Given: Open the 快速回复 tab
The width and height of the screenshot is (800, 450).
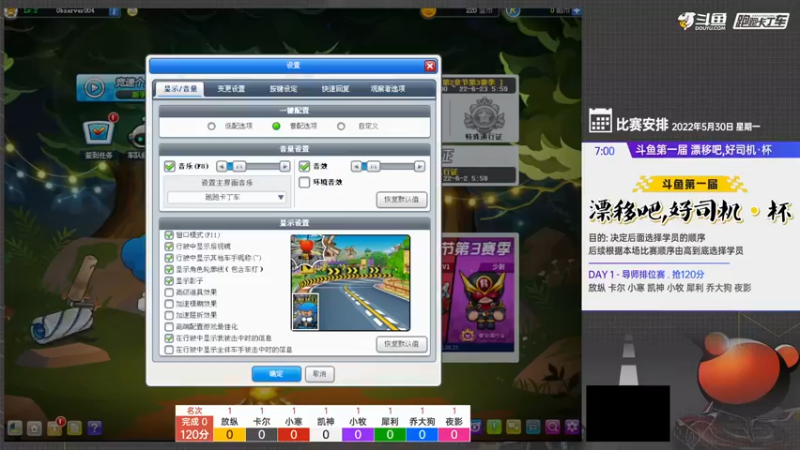Looking at the screenshot, I should coord(335,89).
